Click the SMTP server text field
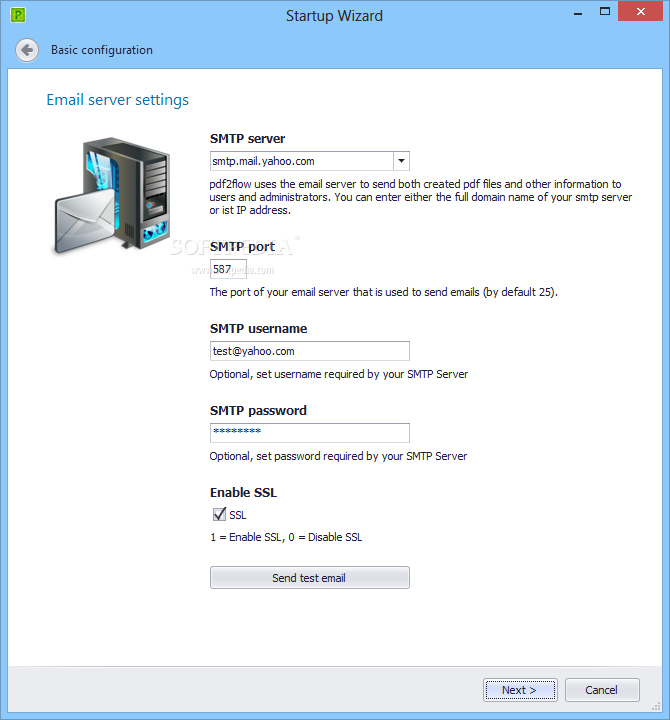670x720 pixels. coord(302,161)
